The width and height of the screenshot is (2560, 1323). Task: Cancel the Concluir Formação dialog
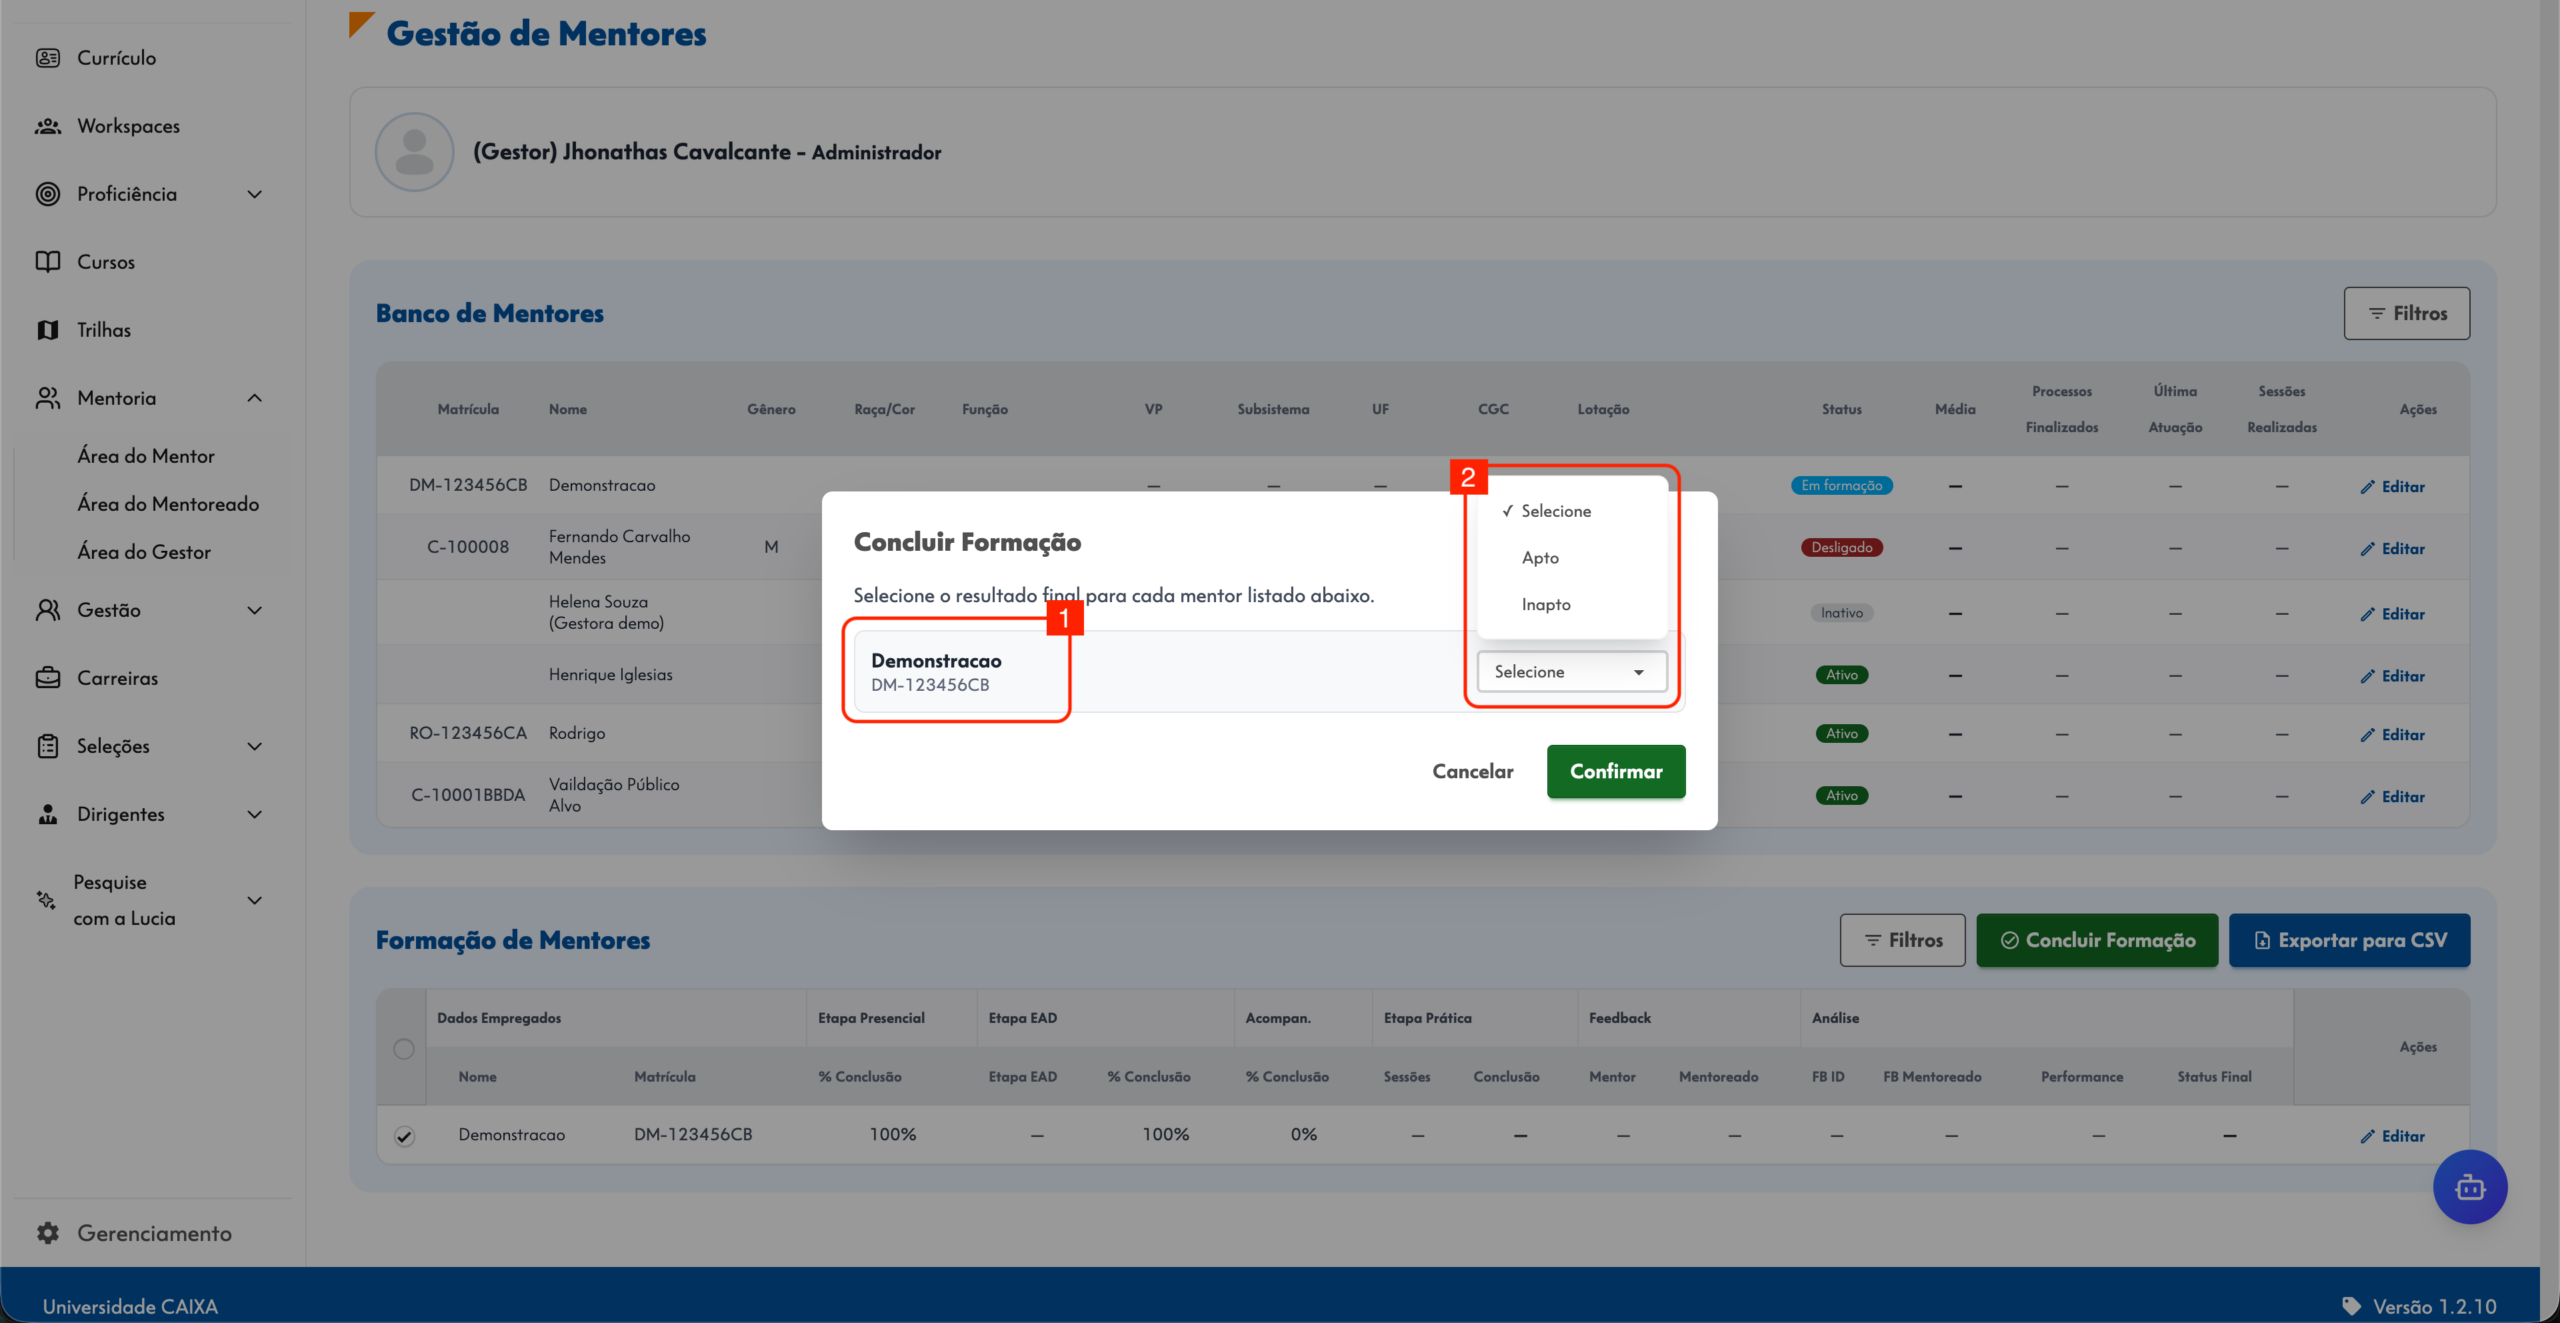1472,771
